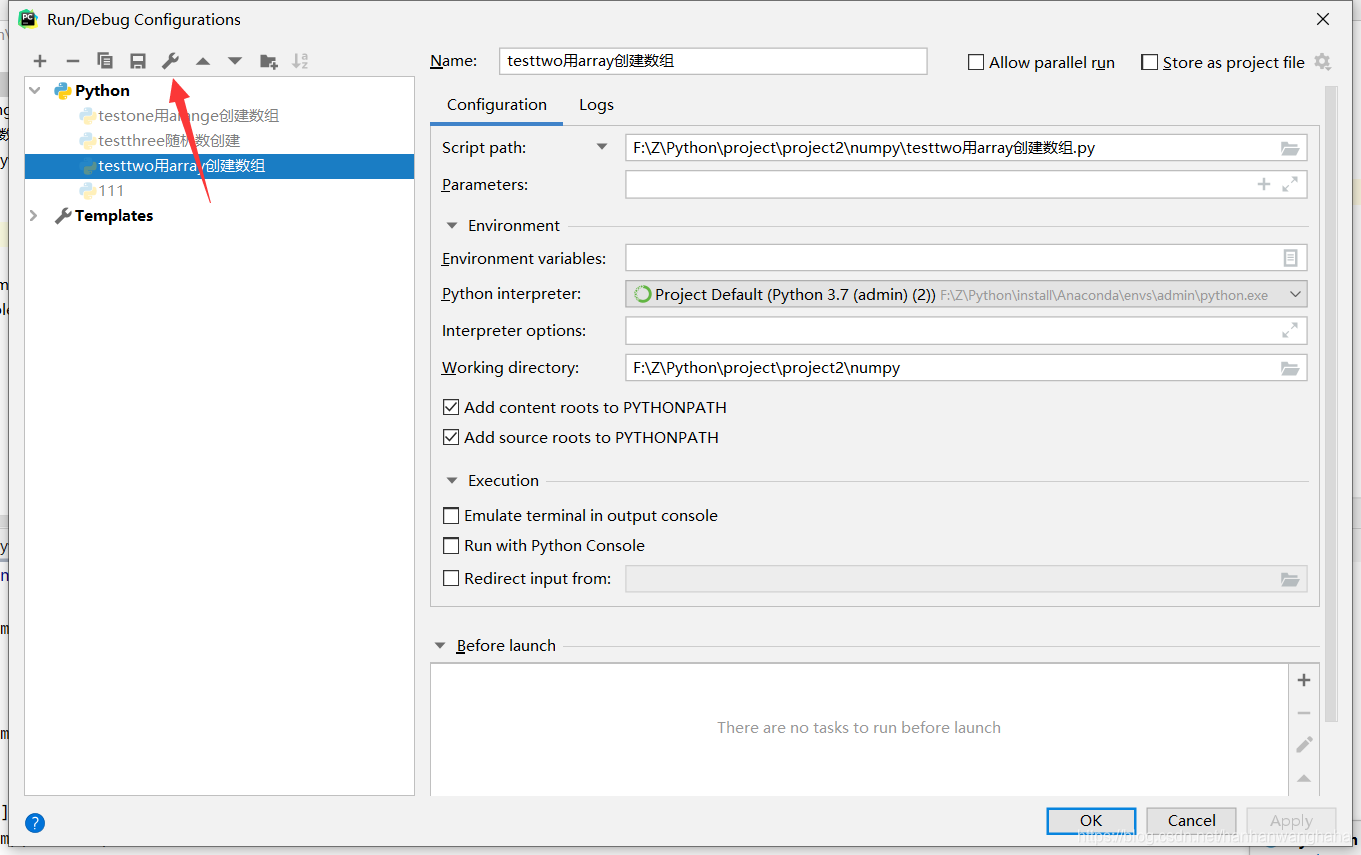Close the Run/Debug Configurations dialog
Screen dimensions: 1361x855
1322,19
